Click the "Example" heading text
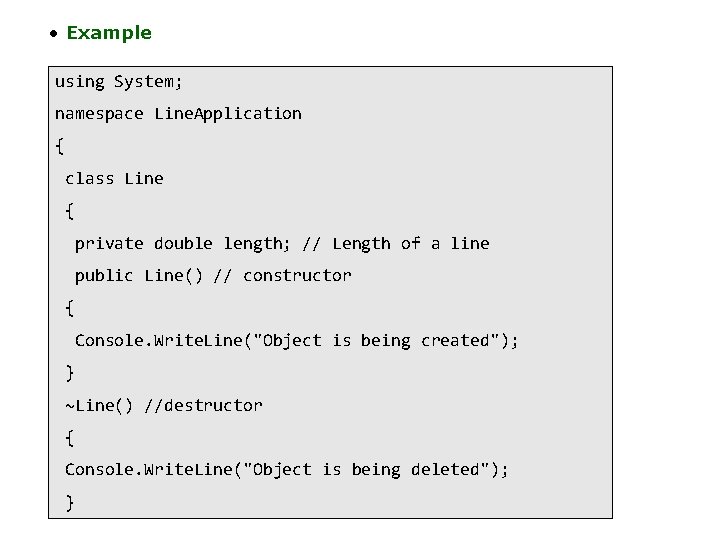 109,33
